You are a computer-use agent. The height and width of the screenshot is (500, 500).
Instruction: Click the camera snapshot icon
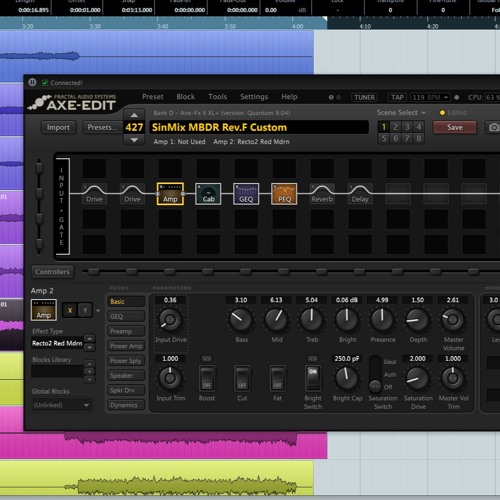pos(494,127)
